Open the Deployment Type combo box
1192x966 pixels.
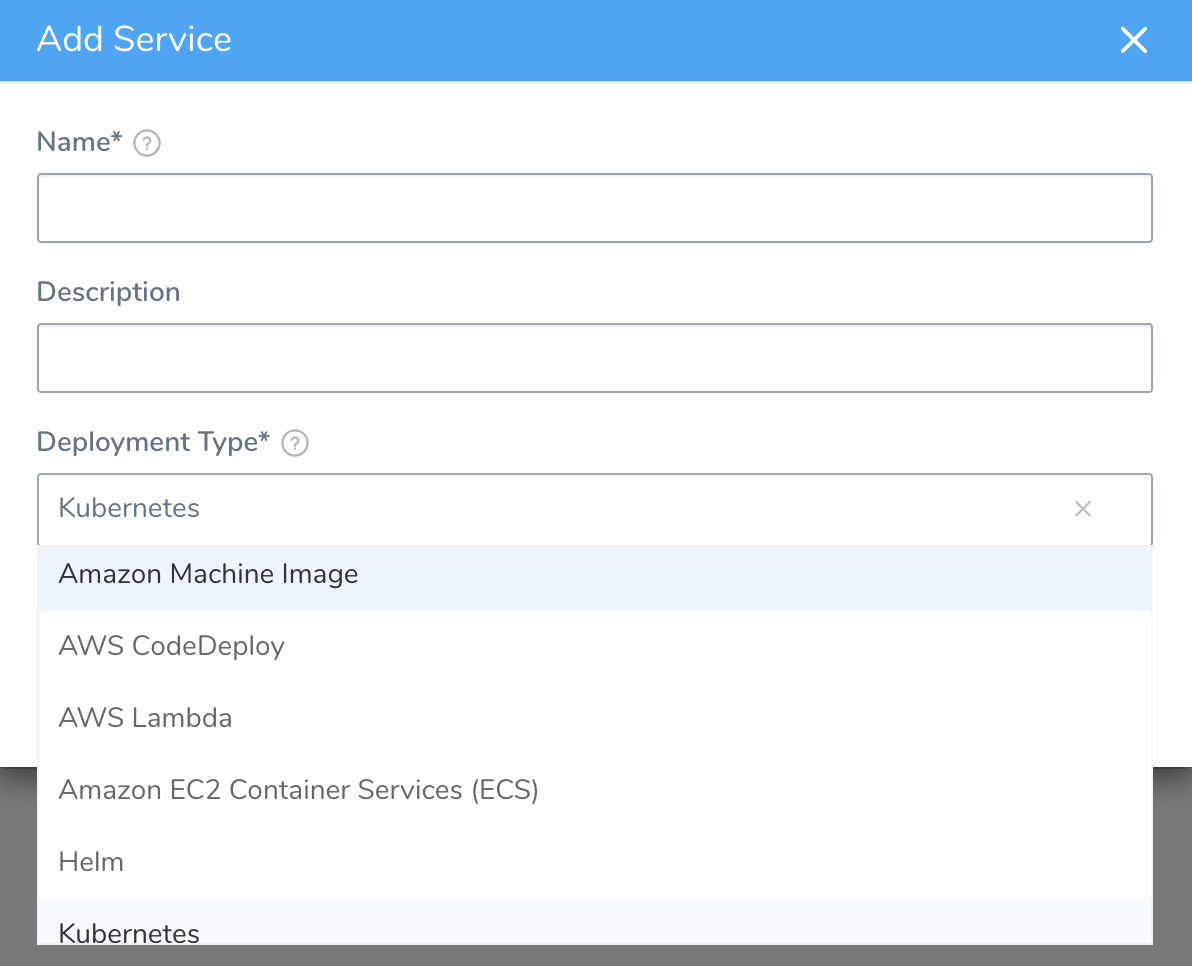coord(594,508)
